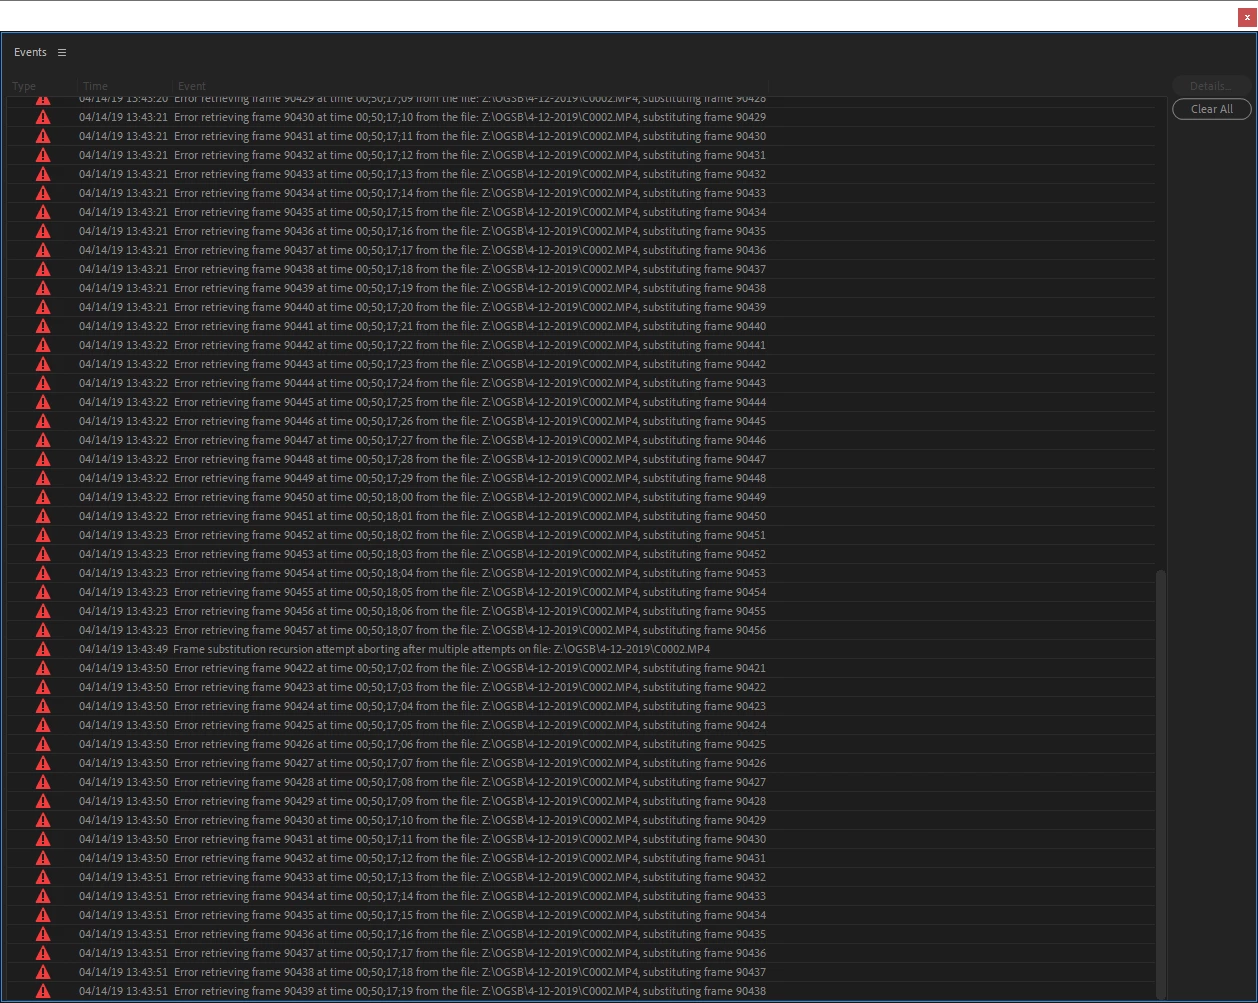Close the Events window with red x
Image resolution: width=1258 pixels, height=1003 pixels.
[1247, 17]
